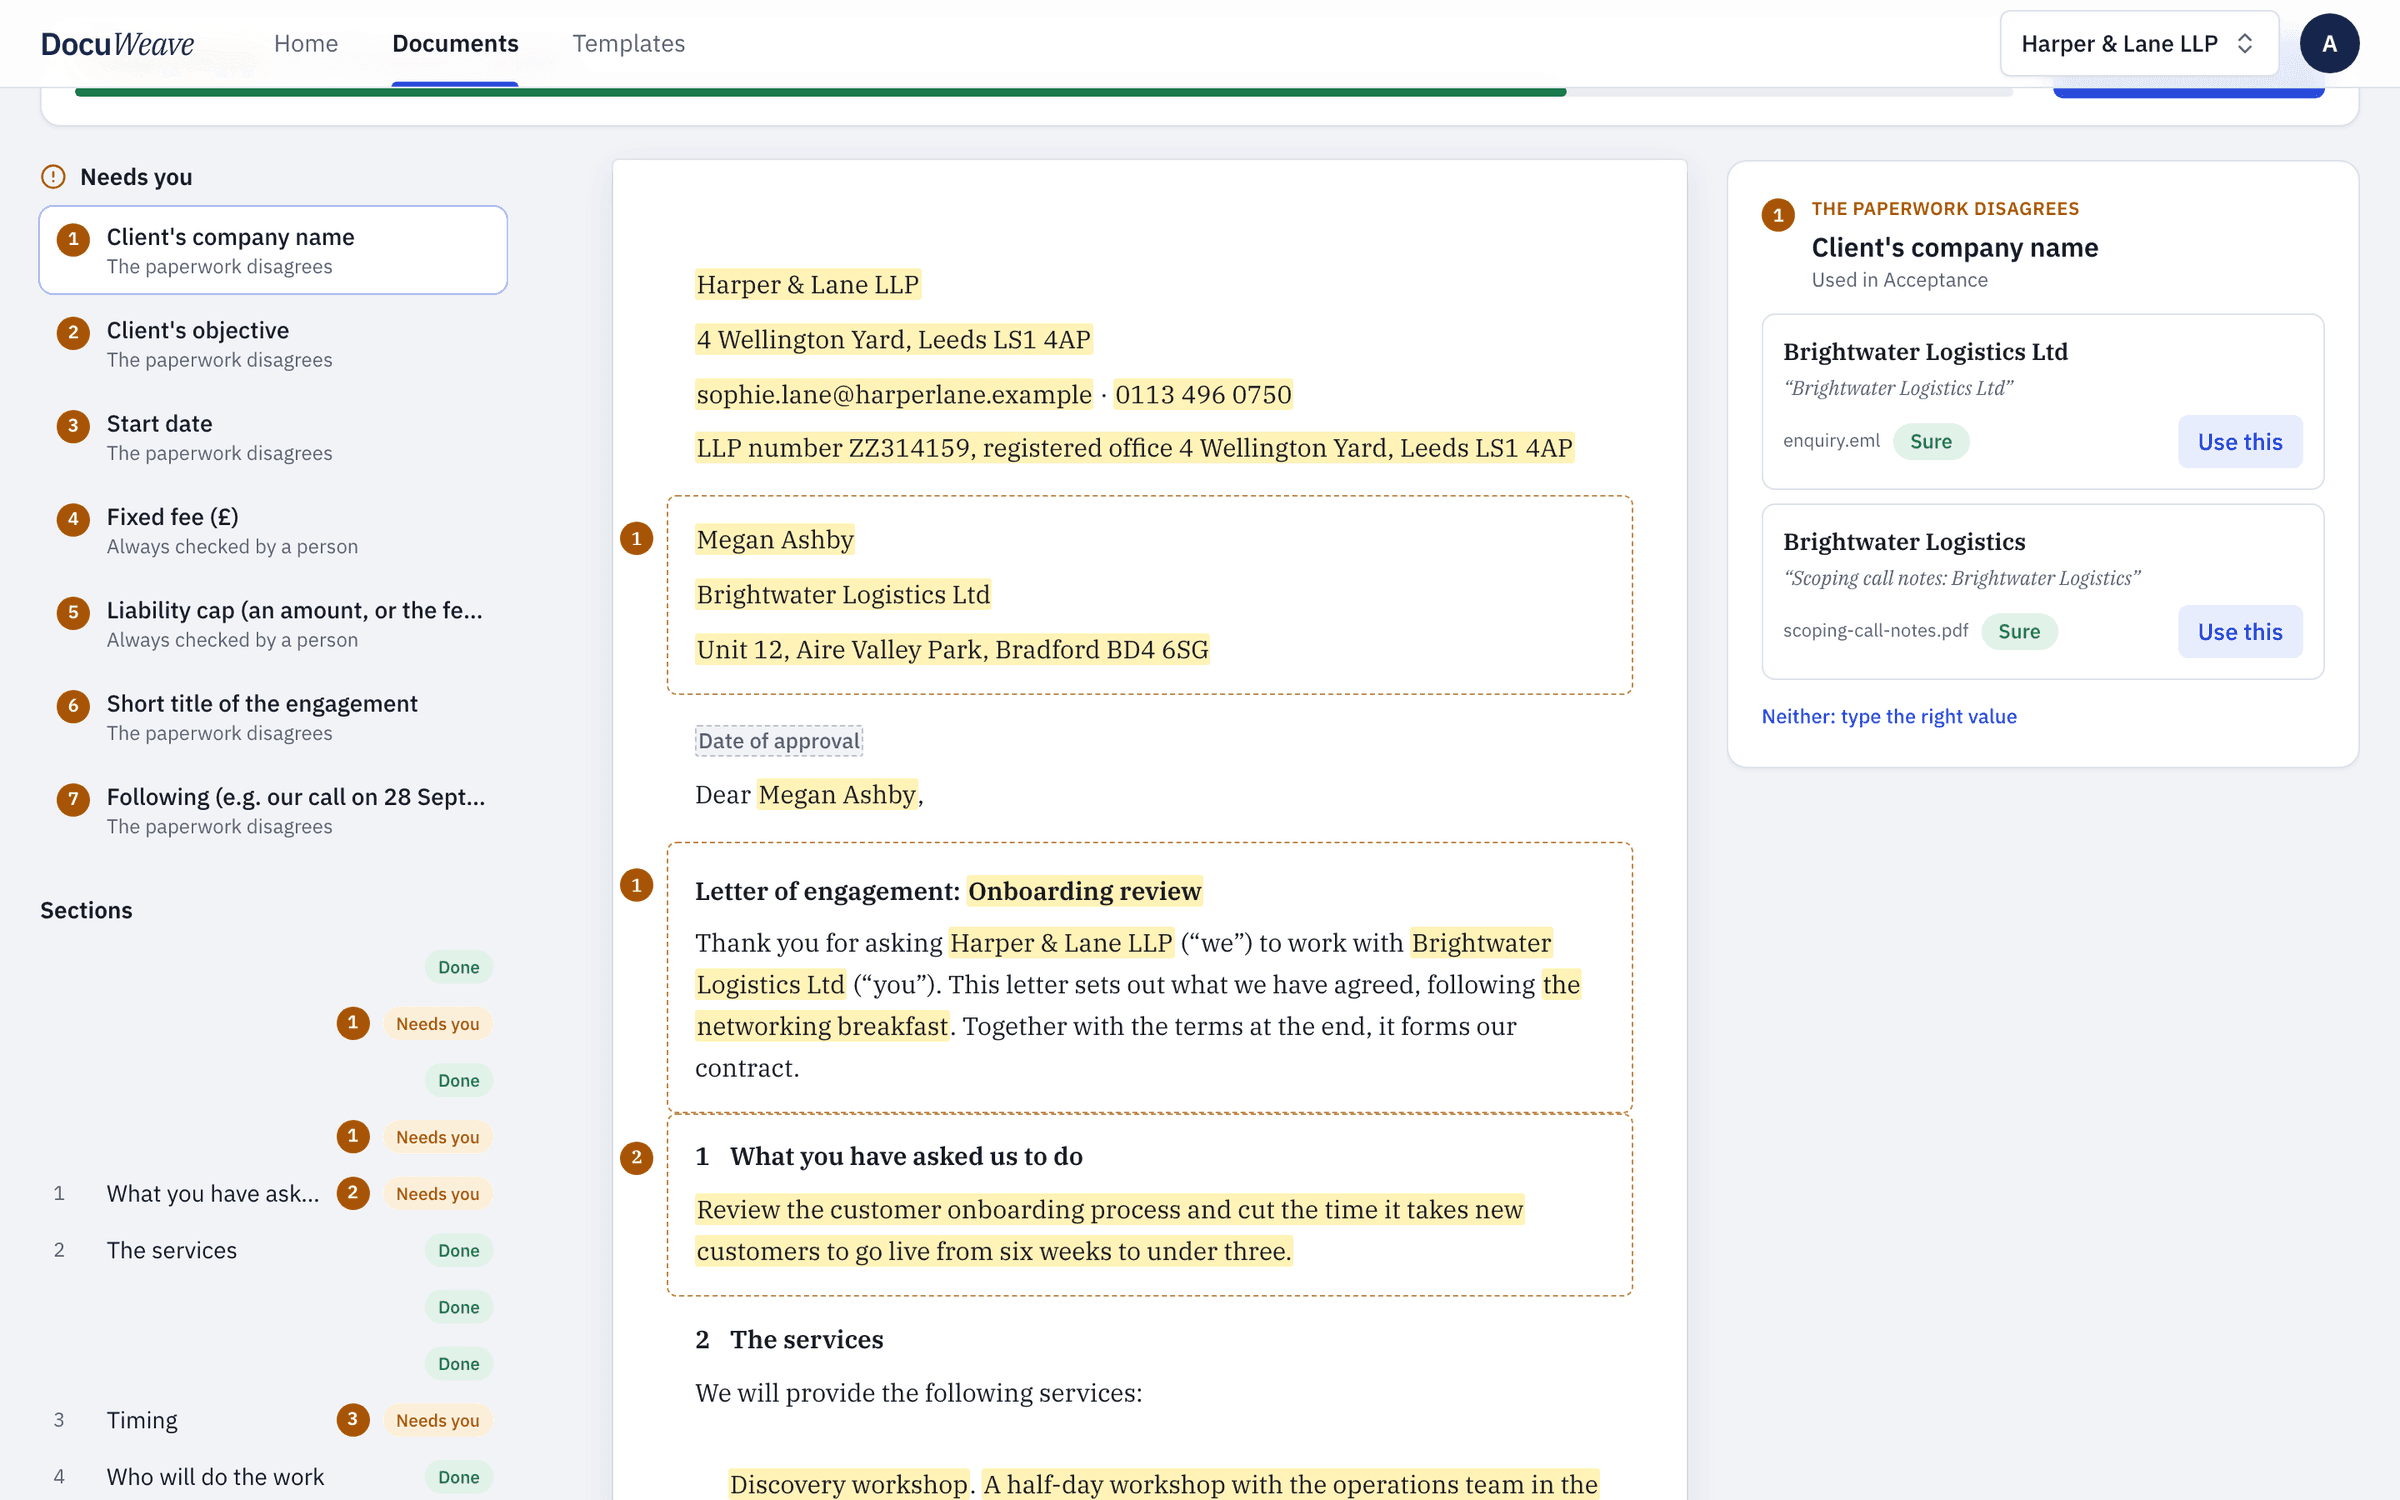Click the green progress bar at top
2400x1500 pixels.
pyautogui.click(x=820, y=92)
